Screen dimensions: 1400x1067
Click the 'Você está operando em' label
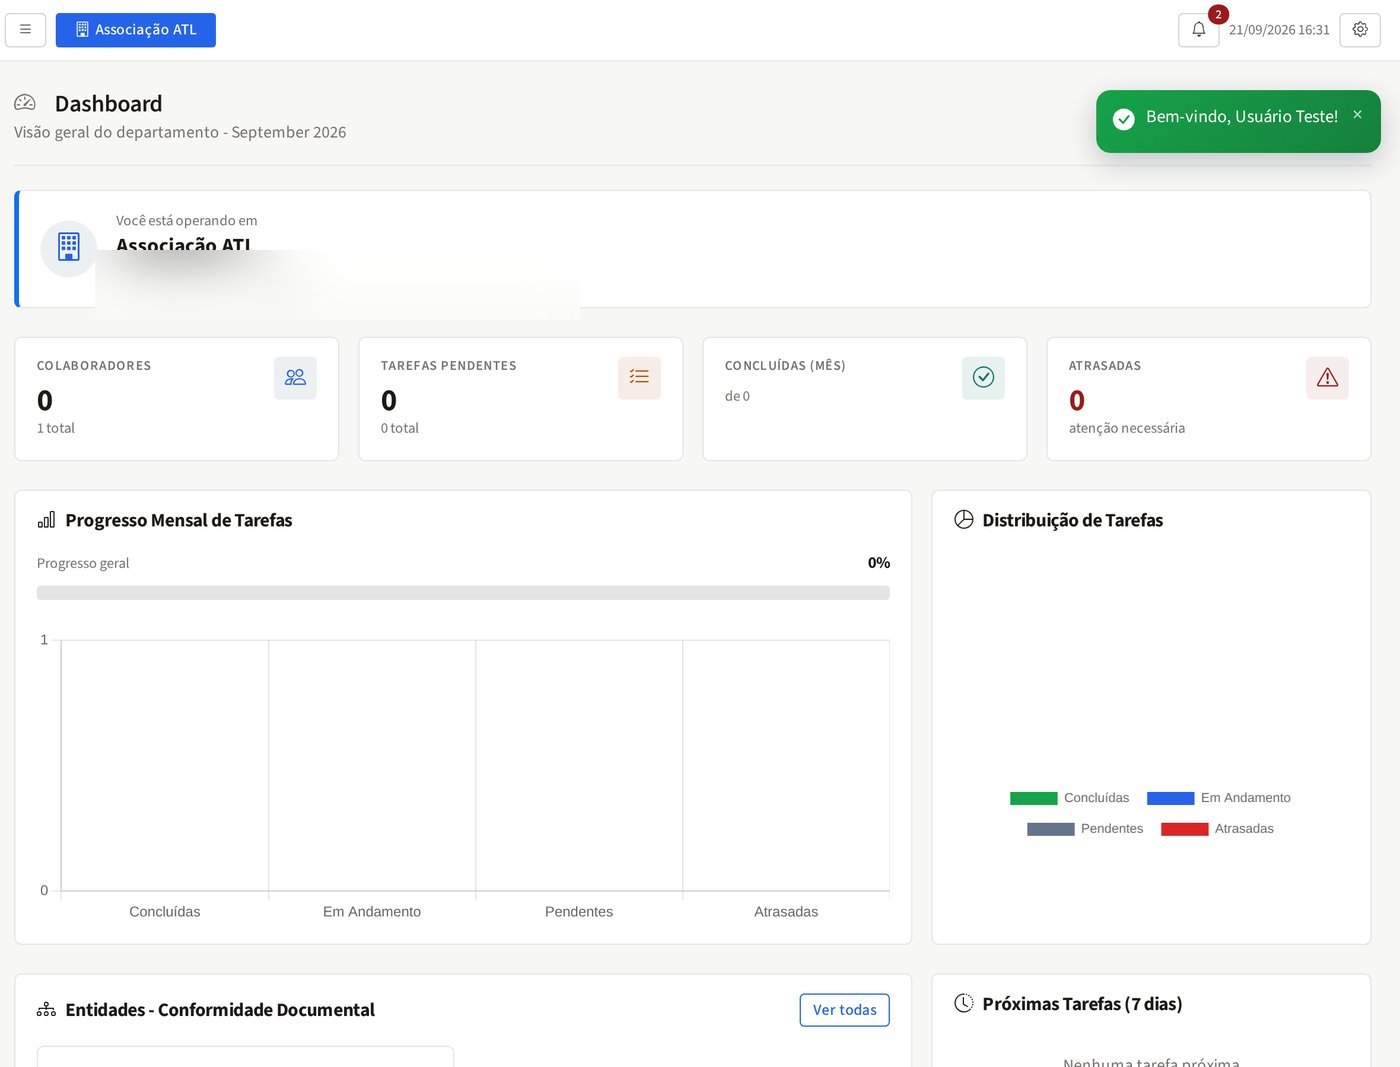[187, 221]
